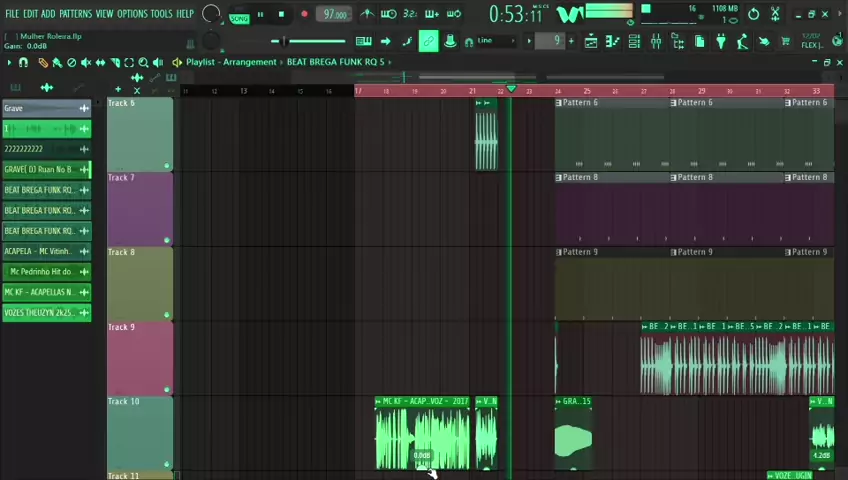Viewport: 848px width, 480px height.
Task: Select the Draw pencil tool
Action: pyautogui.click(x=43, y=63)
